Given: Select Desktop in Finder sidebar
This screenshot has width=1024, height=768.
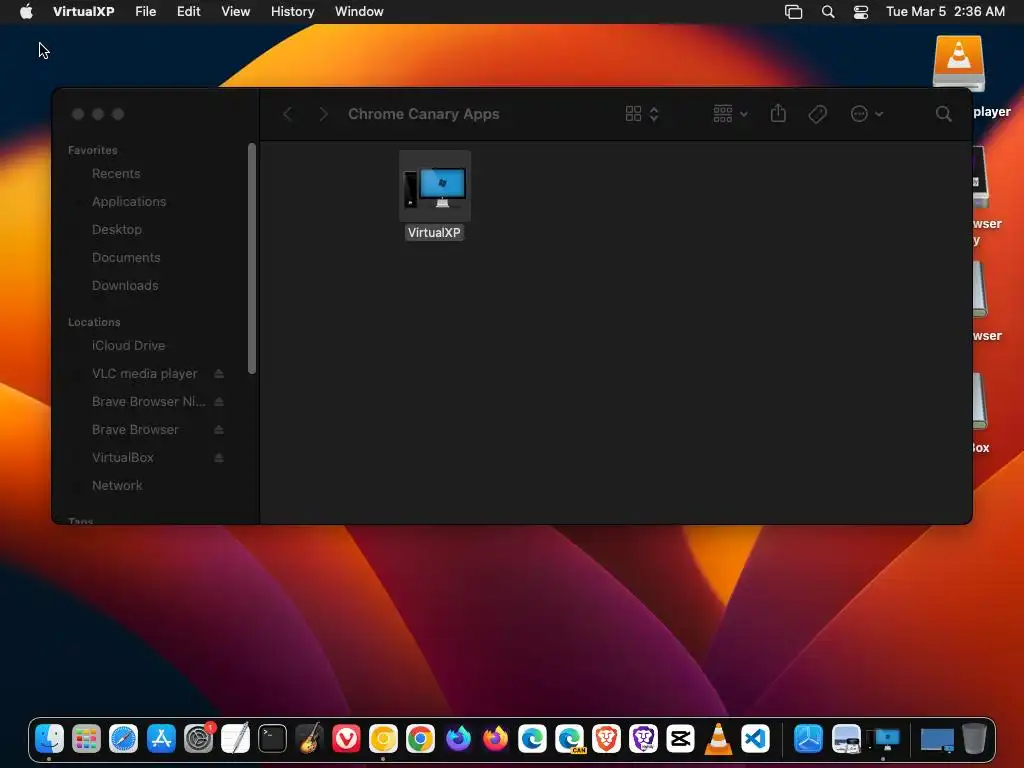Looking at the screenshot, I should point(117,230).
